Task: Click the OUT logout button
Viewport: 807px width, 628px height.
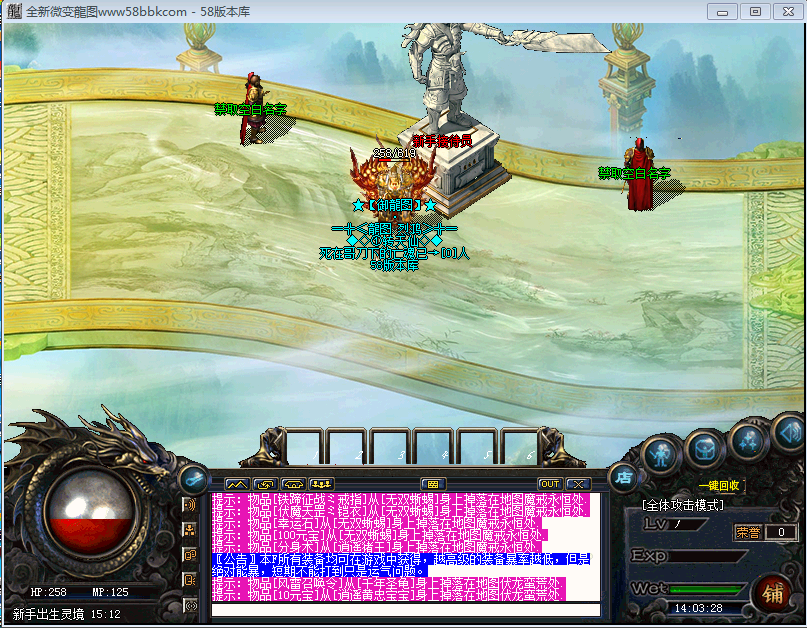Action: pyautogui.click(x=550, y=484)
